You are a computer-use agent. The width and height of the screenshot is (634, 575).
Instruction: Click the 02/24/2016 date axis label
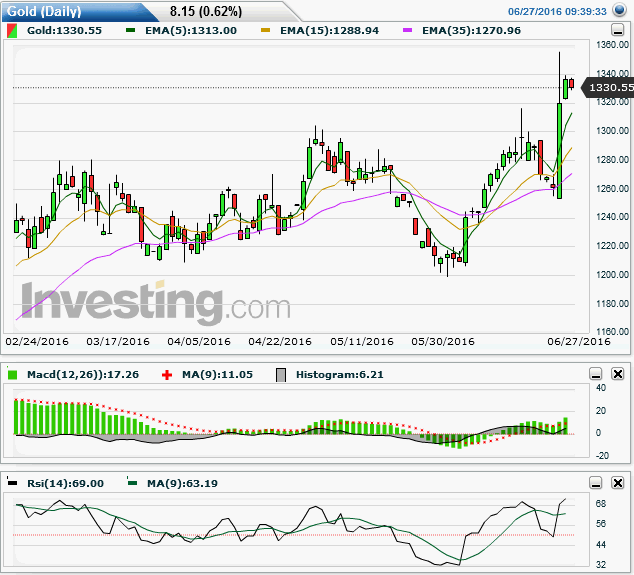[x=37, y=342]
